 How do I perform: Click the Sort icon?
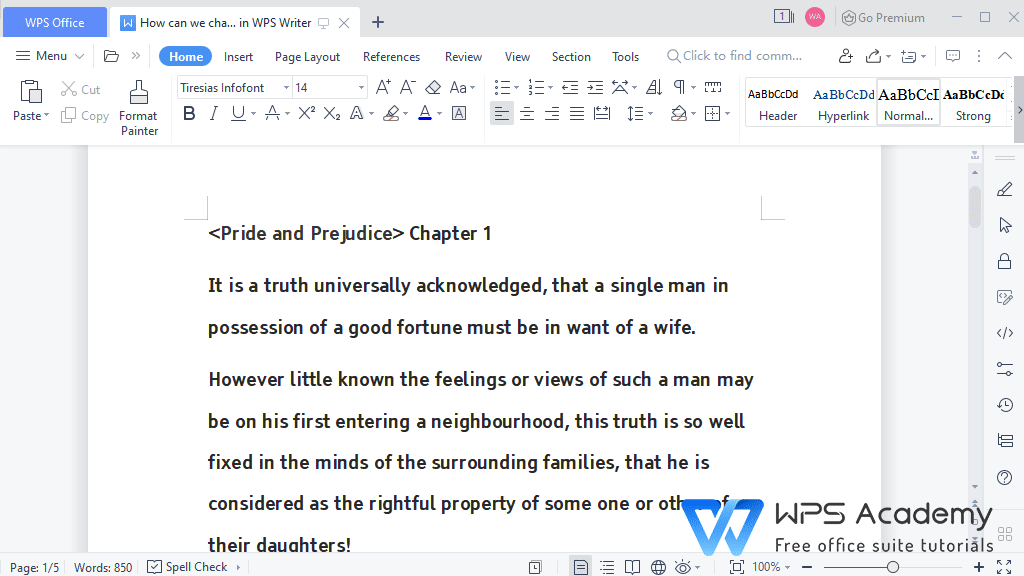(x=654, y=87)
